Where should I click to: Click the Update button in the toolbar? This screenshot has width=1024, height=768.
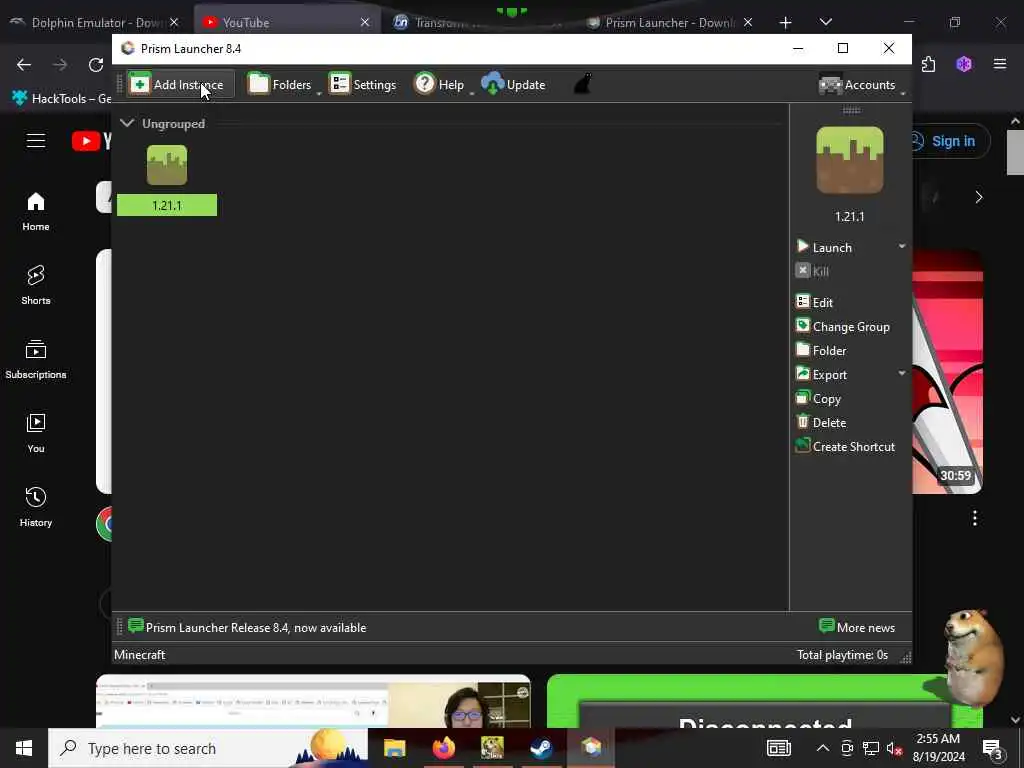513,84
